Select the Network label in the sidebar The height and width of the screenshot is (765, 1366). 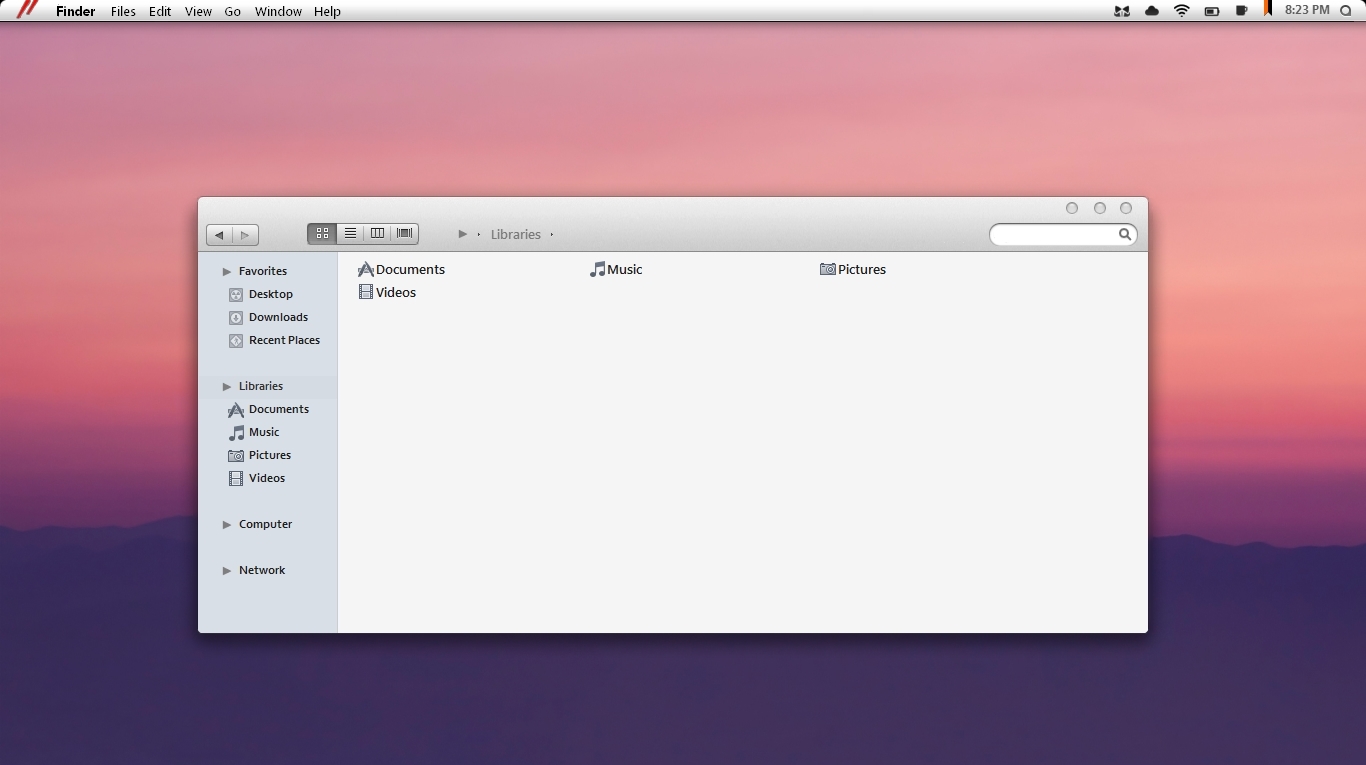pos(262,570)
